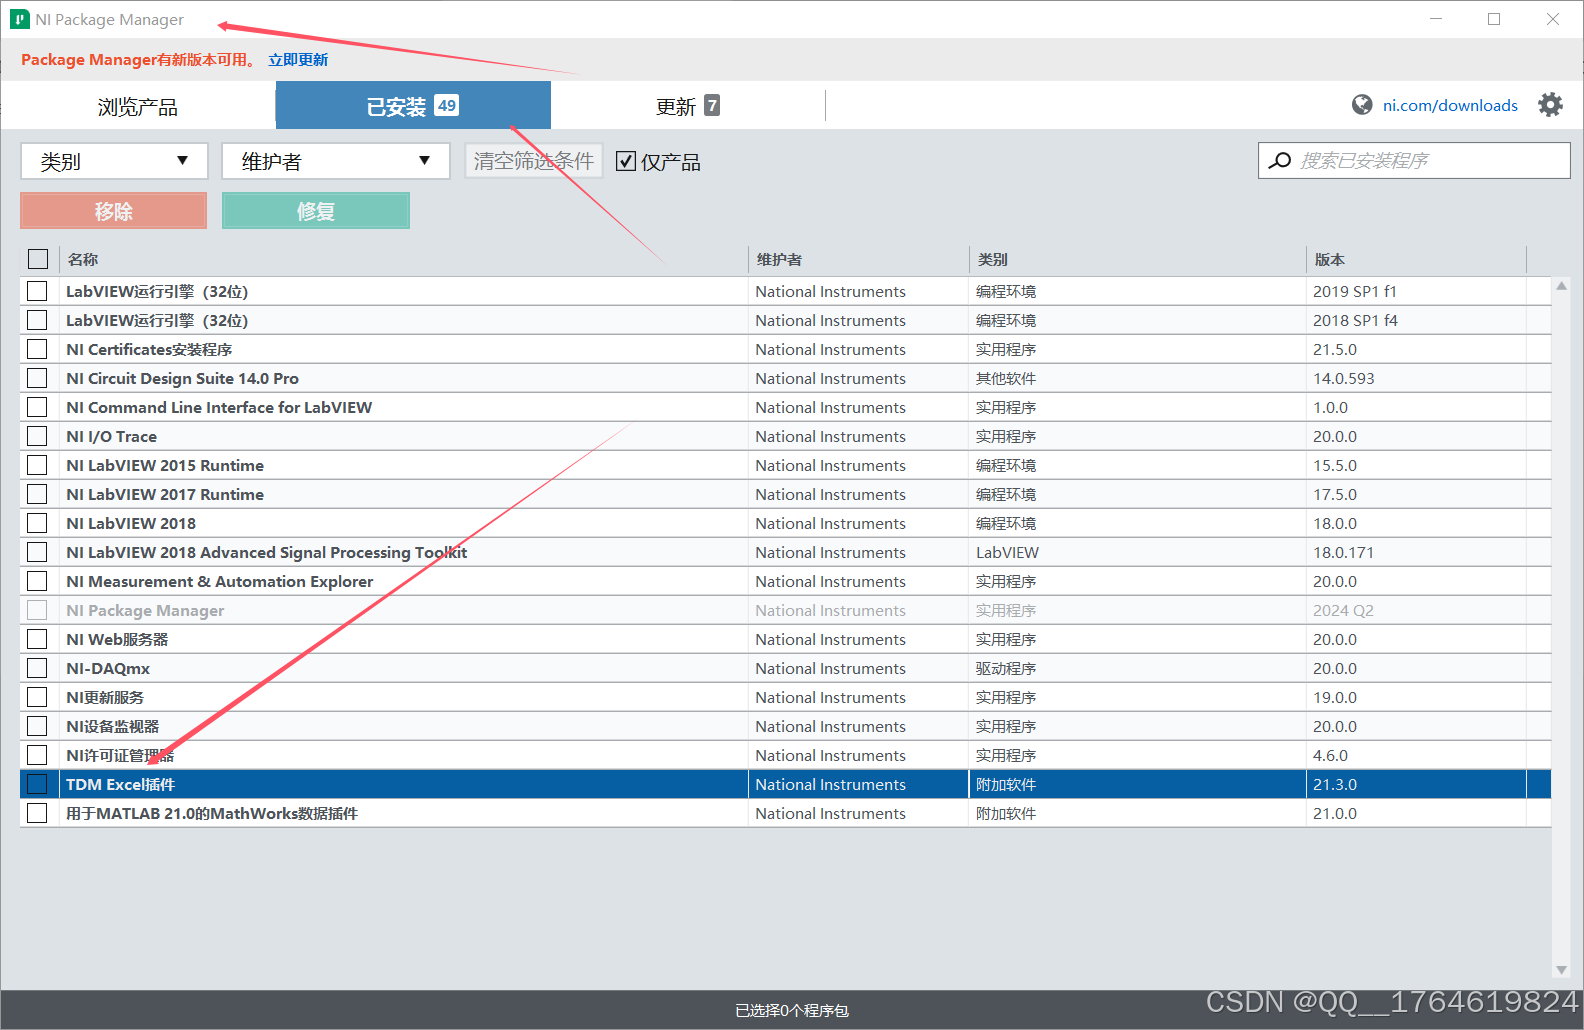The image size is (1584, 1030).
Task: Focus the 搜索已安装程序 search field
Action: click(x=1414, y=160)
